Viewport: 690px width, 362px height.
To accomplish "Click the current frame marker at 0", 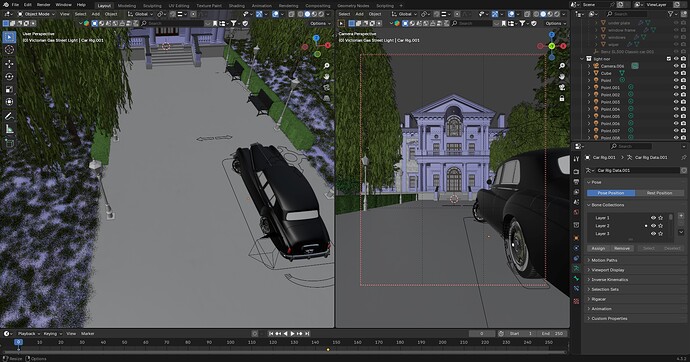I will pos(18,342).
